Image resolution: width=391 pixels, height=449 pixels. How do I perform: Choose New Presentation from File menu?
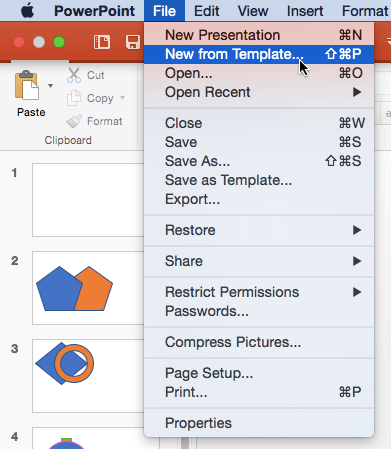pos(259,35)
